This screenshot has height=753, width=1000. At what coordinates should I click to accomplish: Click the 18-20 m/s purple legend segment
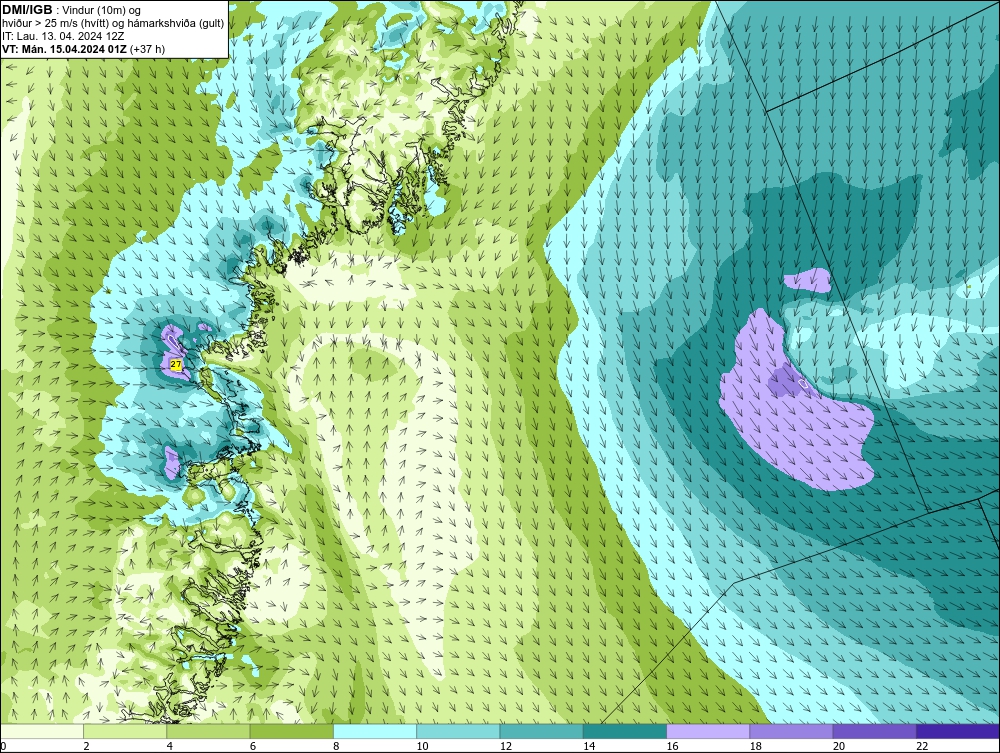[x=791, y=731]
